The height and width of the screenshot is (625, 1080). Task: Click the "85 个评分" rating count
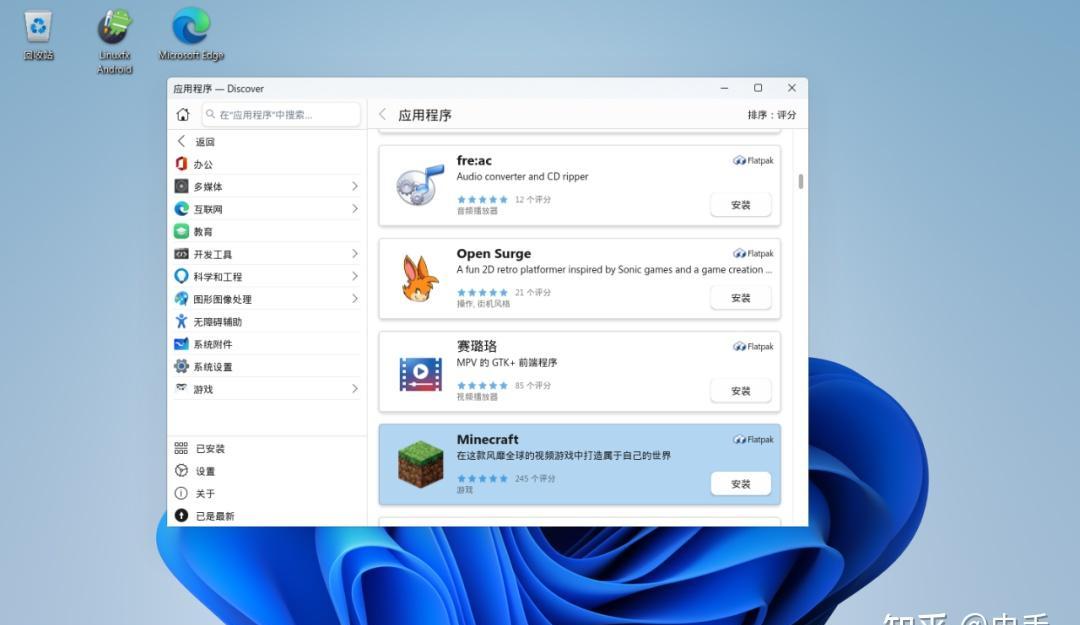tap(533, 386)
